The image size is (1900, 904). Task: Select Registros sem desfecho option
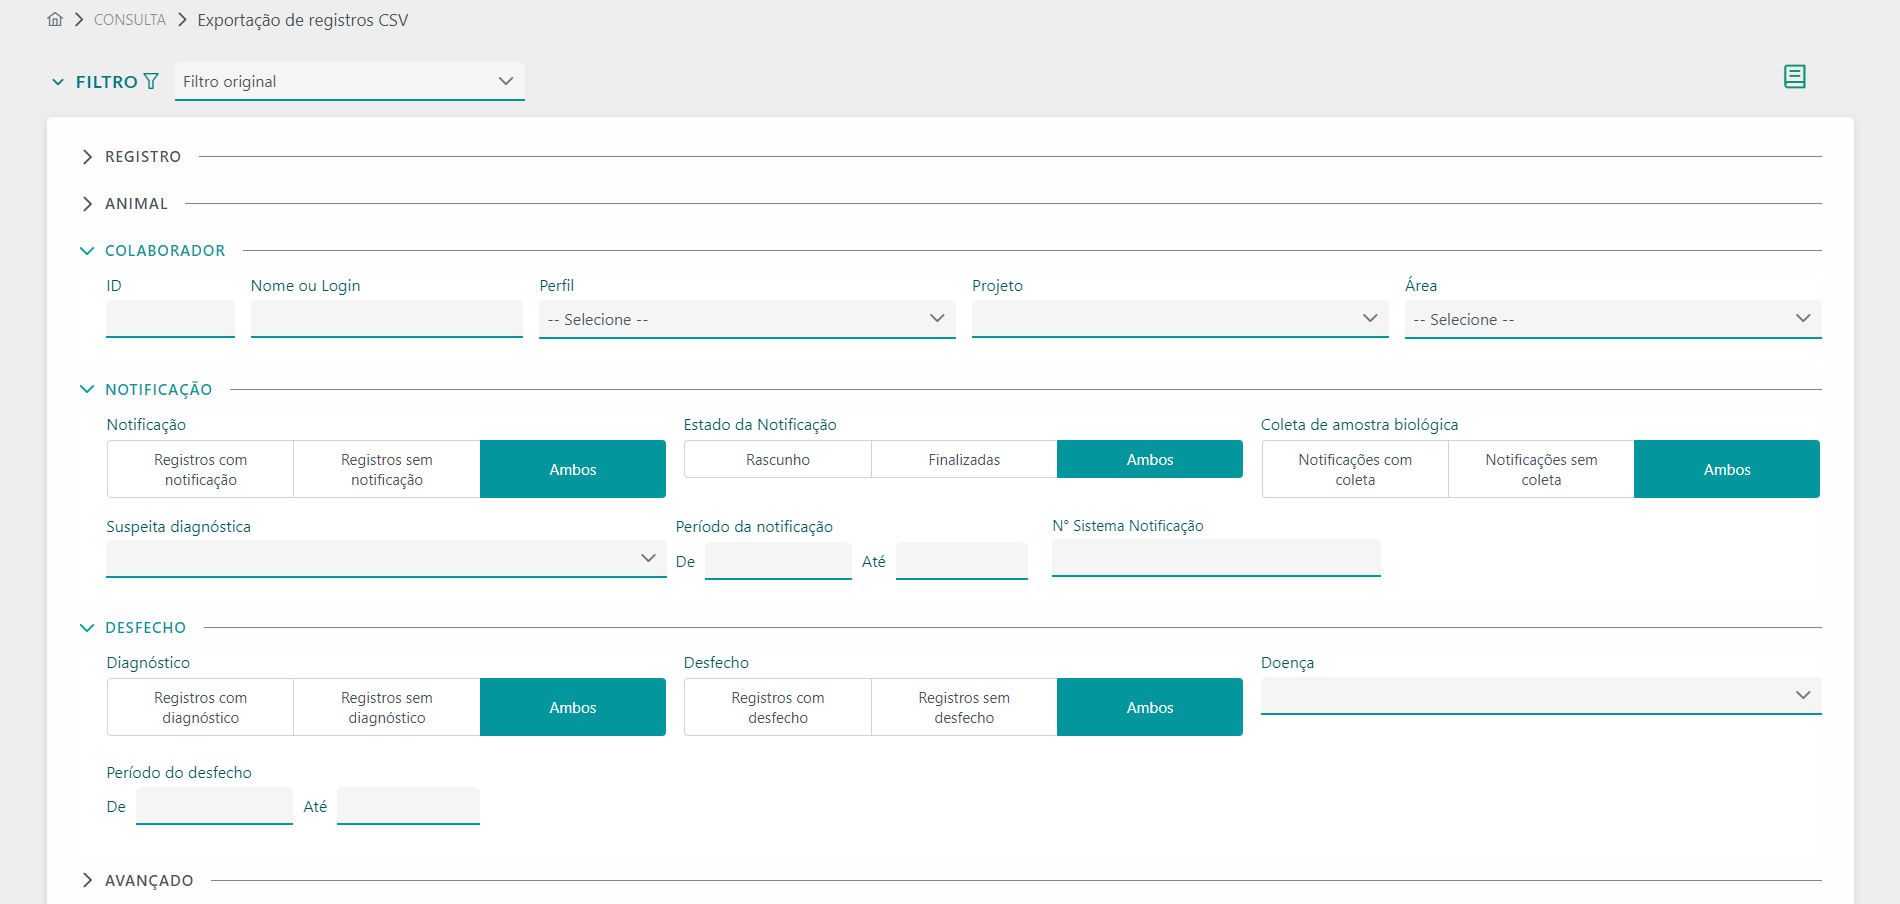(x=964, y=707)
